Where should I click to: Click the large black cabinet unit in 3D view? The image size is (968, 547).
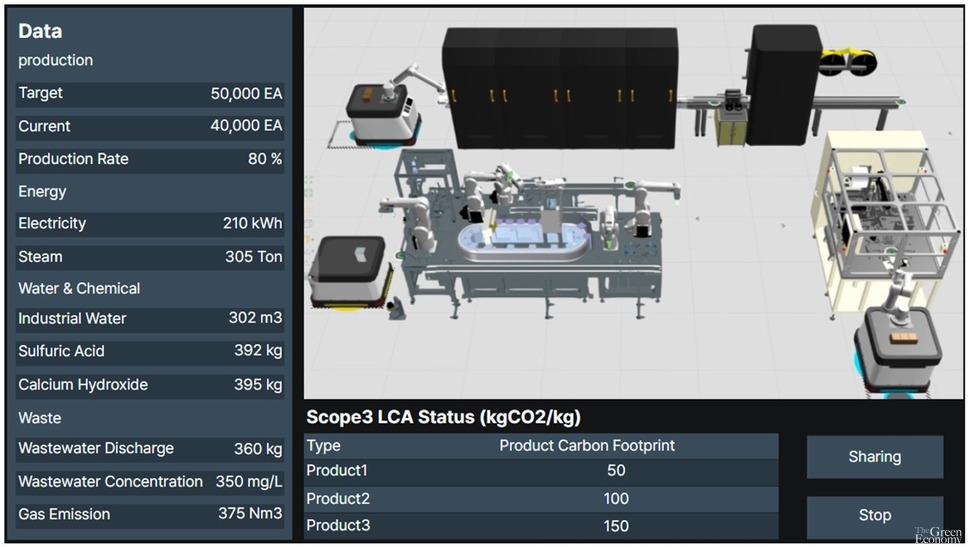click(x=560, y=86)
